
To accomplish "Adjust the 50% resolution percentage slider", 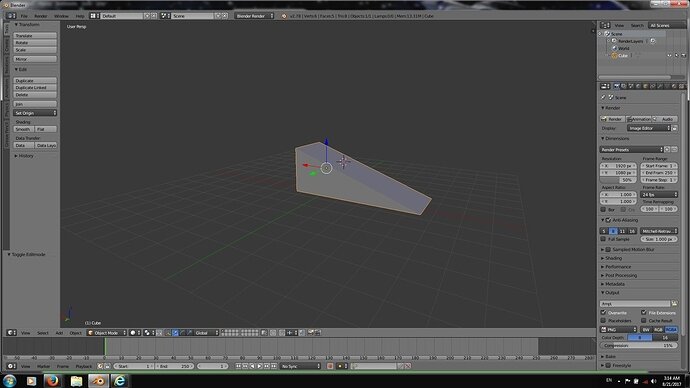I will [618, 180].
